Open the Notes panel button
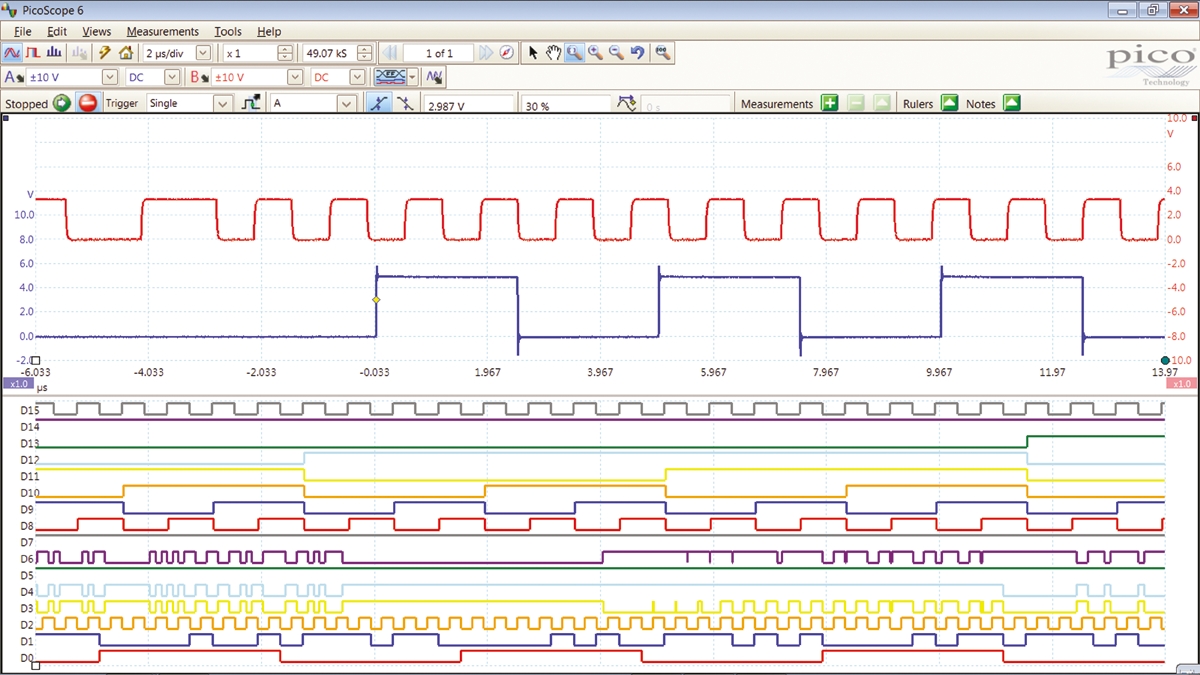Screen dimensions: 1200x675 click(1012, 103)
